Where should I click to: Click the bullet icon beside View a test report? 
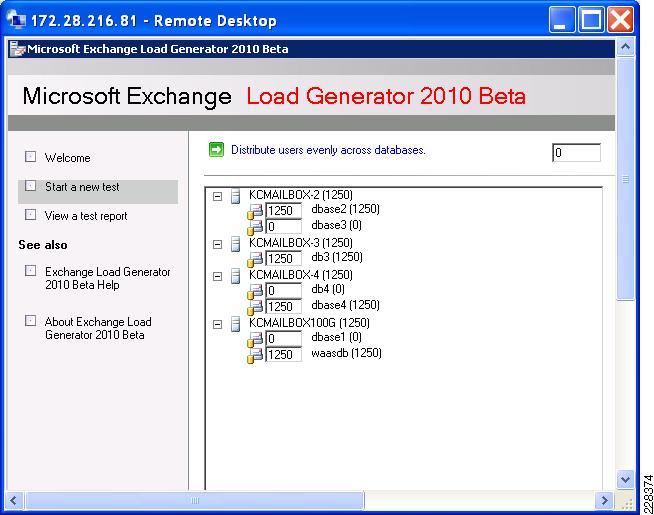30,214
